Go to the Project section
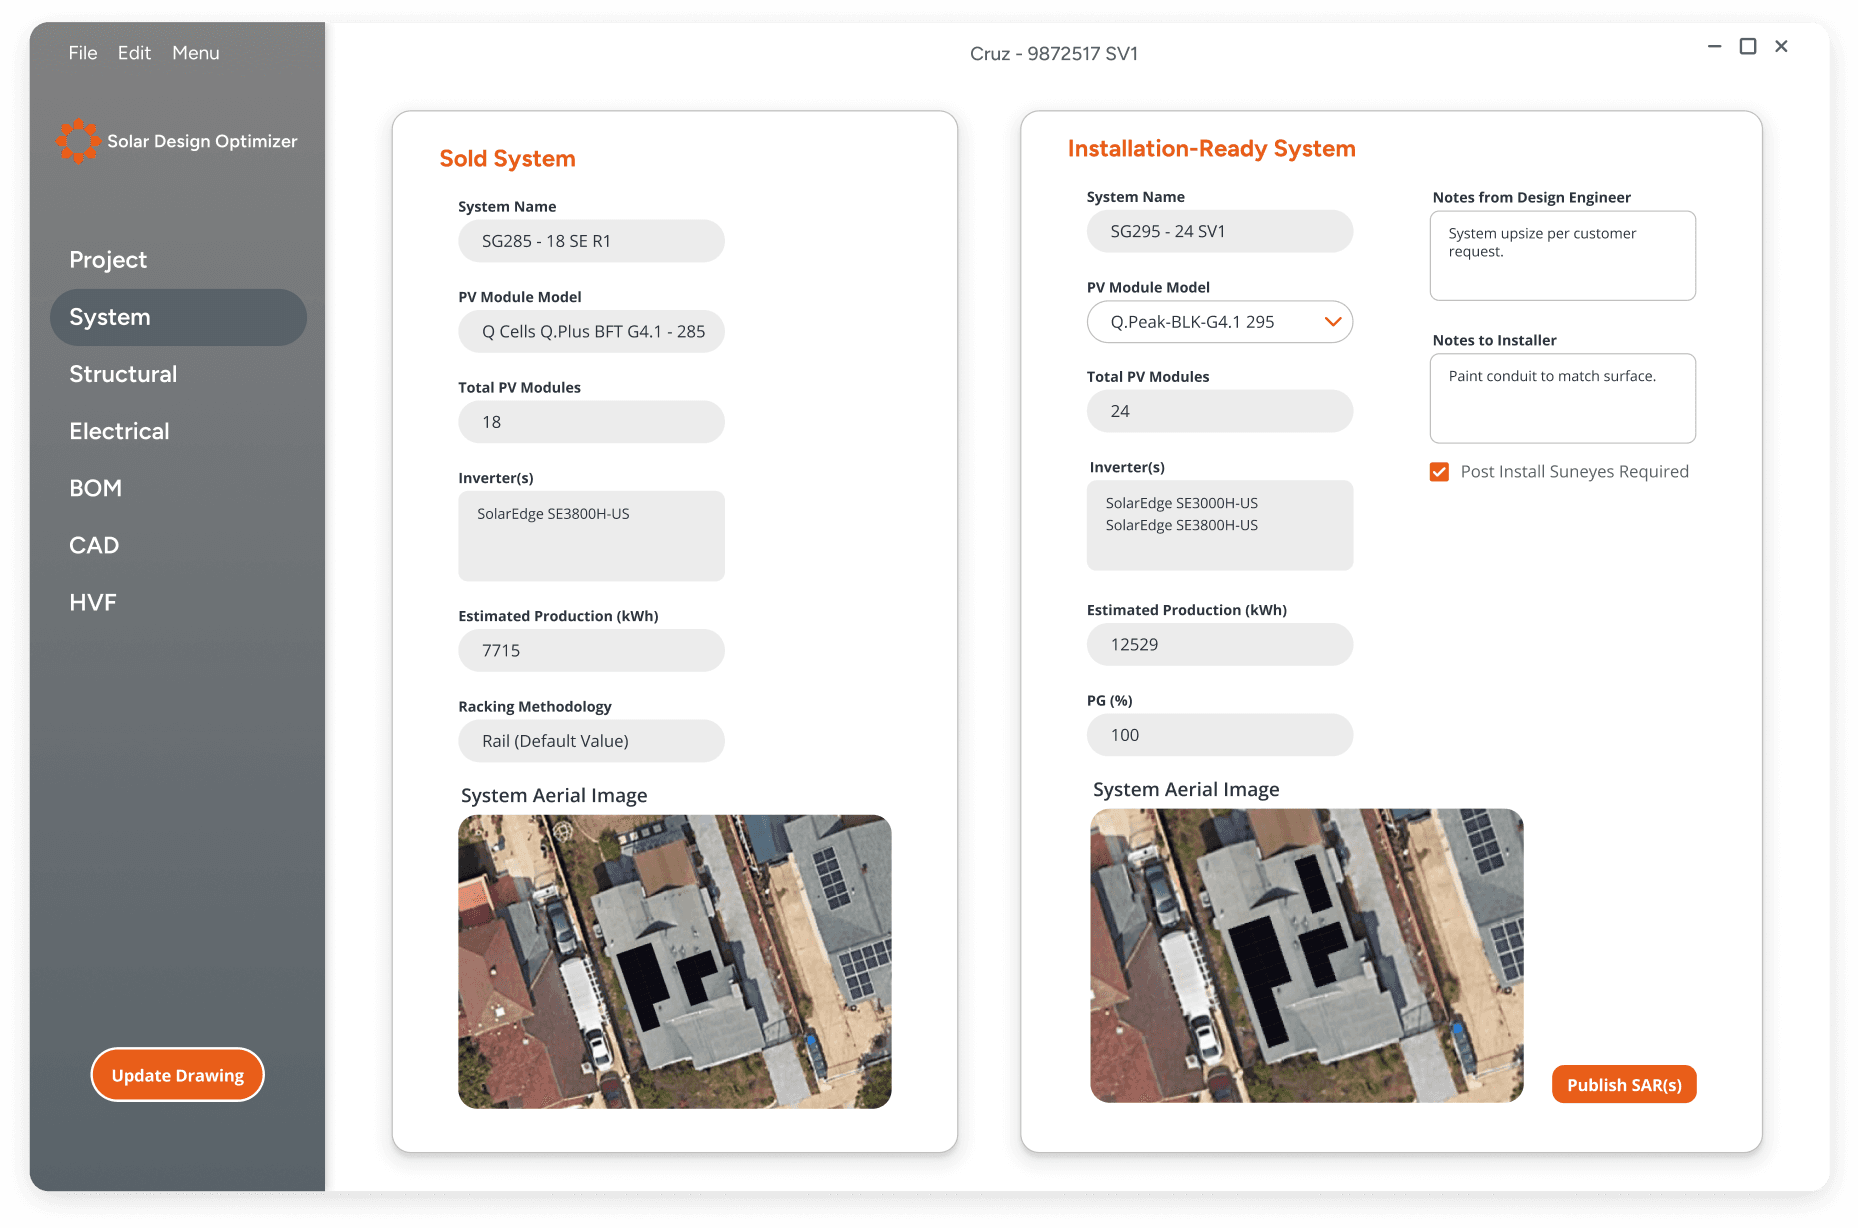The image size is (1858, 1228). point(108,260)
